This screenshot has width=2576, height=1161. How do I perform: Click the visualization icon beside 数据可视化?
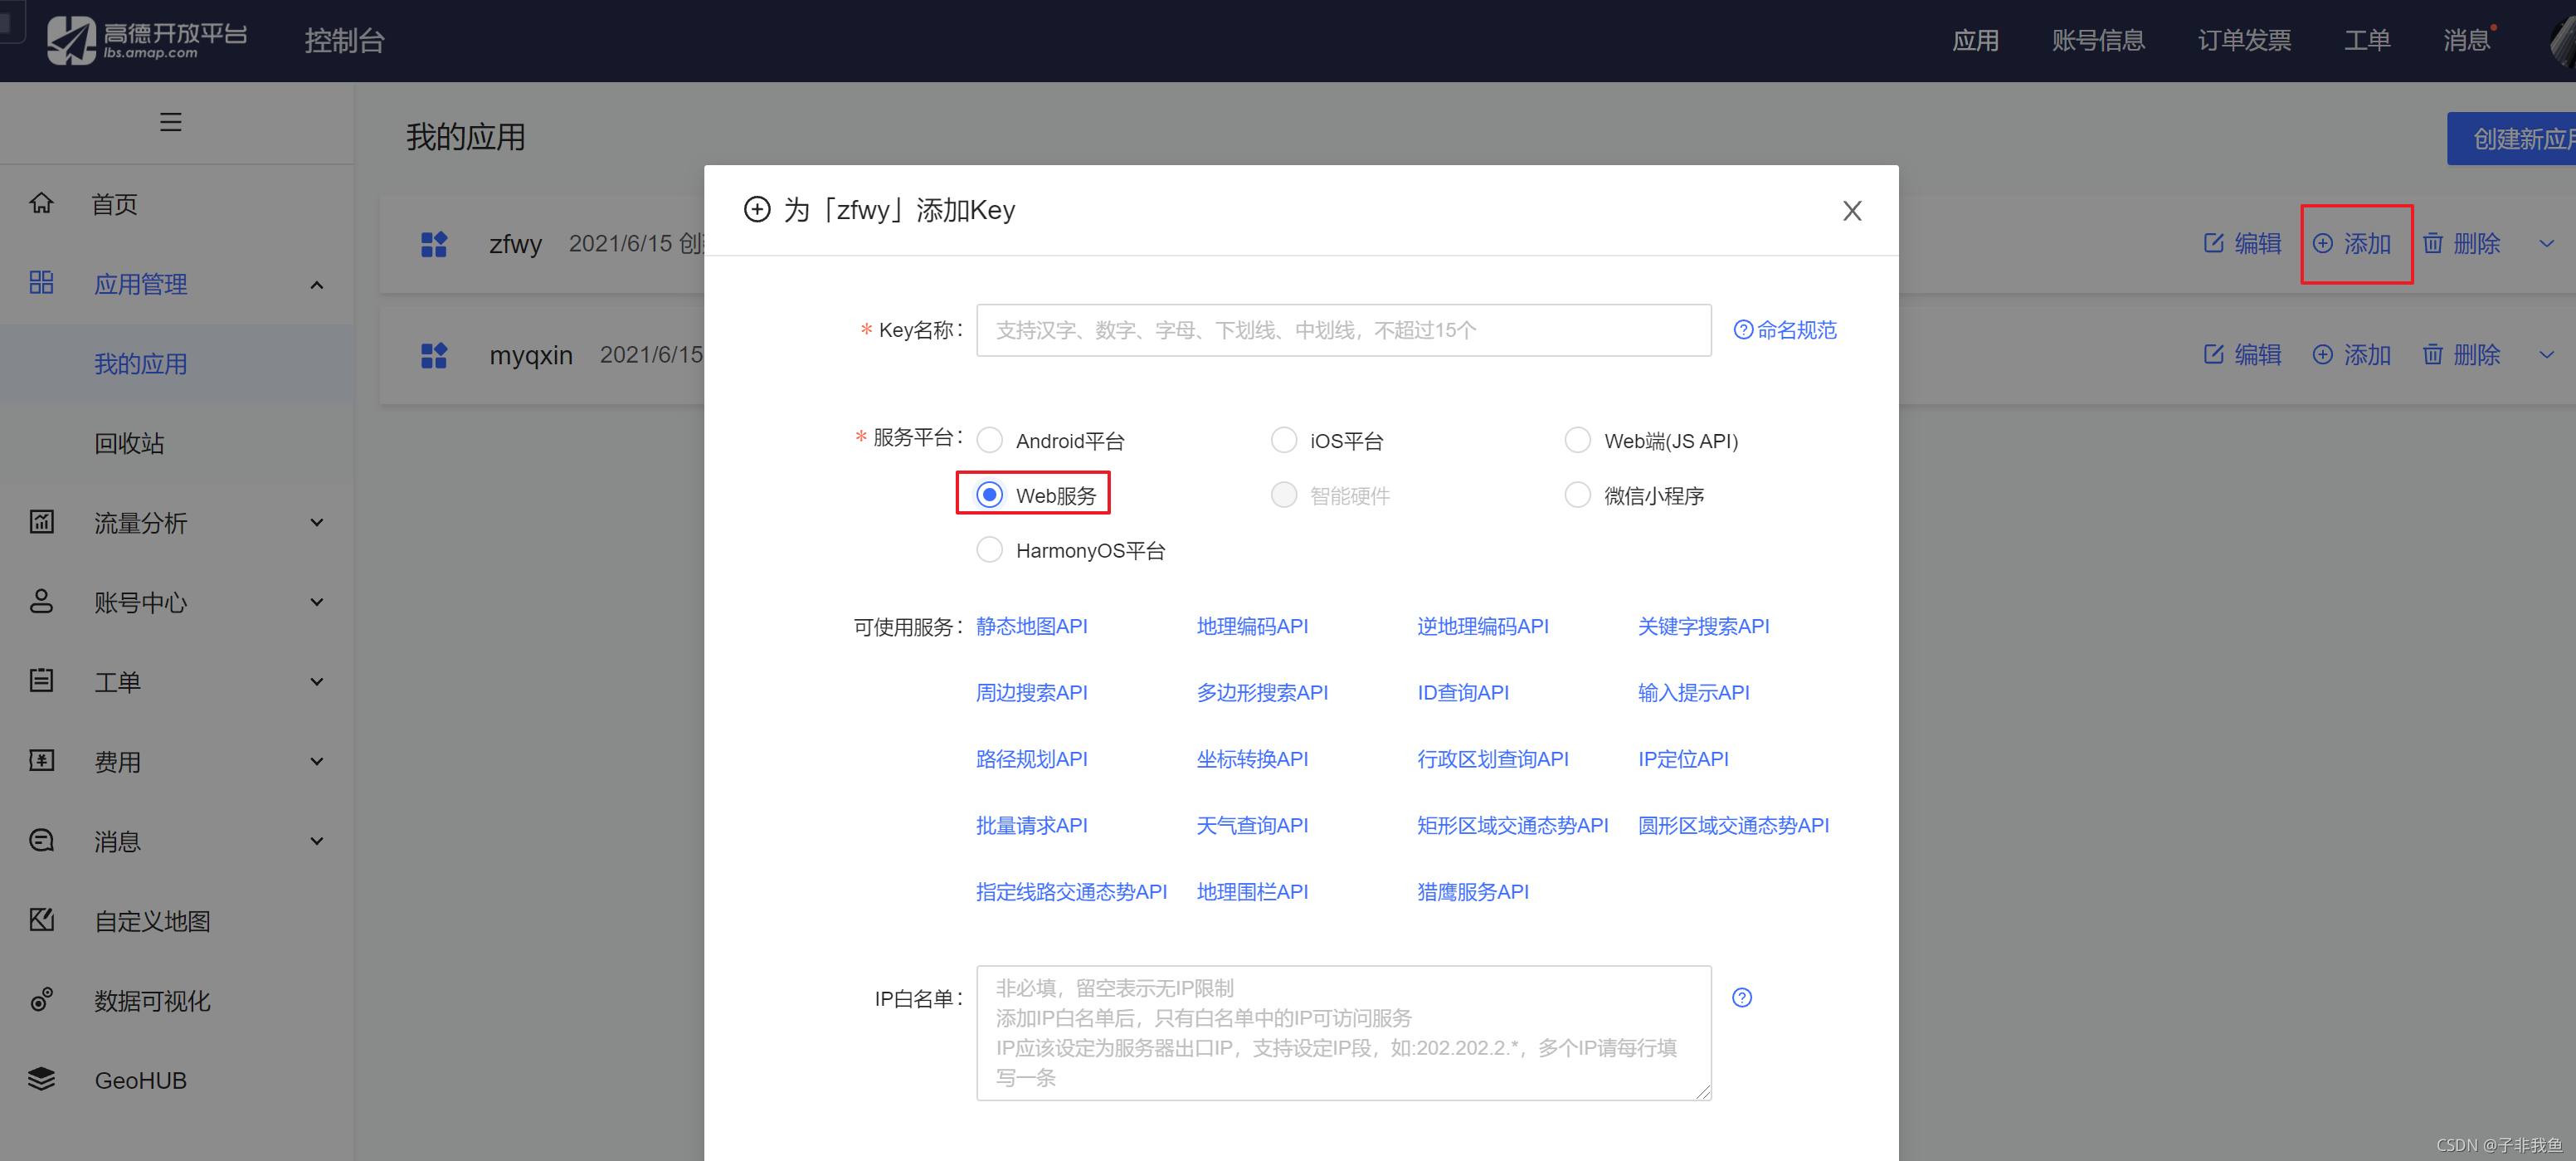click(x=41, y=1000)
